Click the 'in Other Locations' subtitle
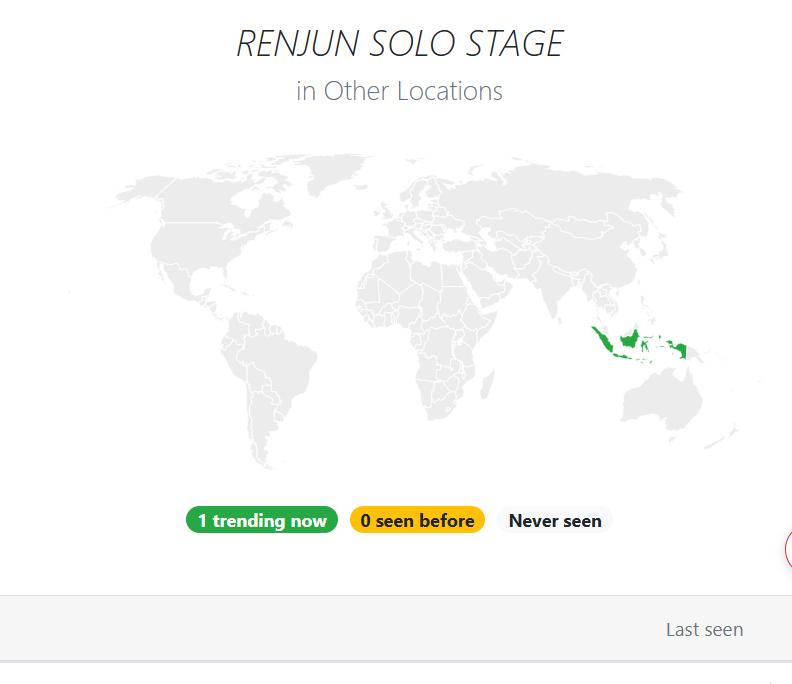792x684 pixels. point(399,91)
